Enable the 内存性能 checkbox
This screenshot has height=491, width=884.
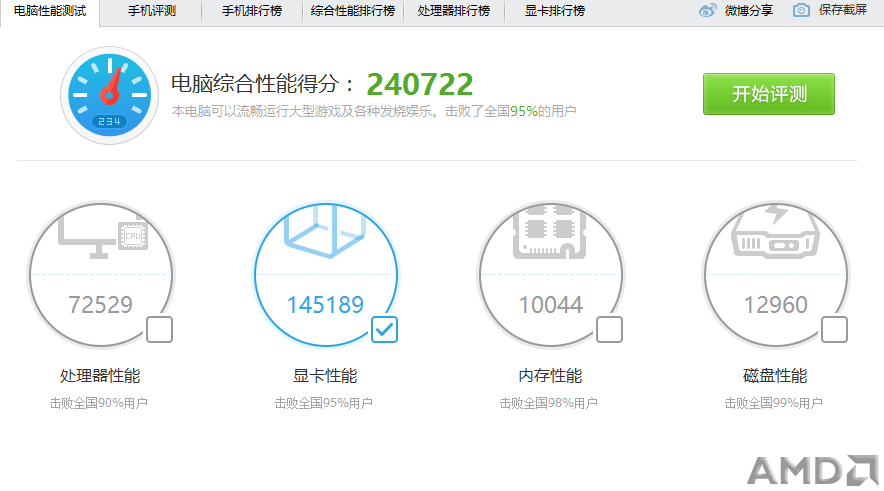pyautogui.click(x=609, y=329)
